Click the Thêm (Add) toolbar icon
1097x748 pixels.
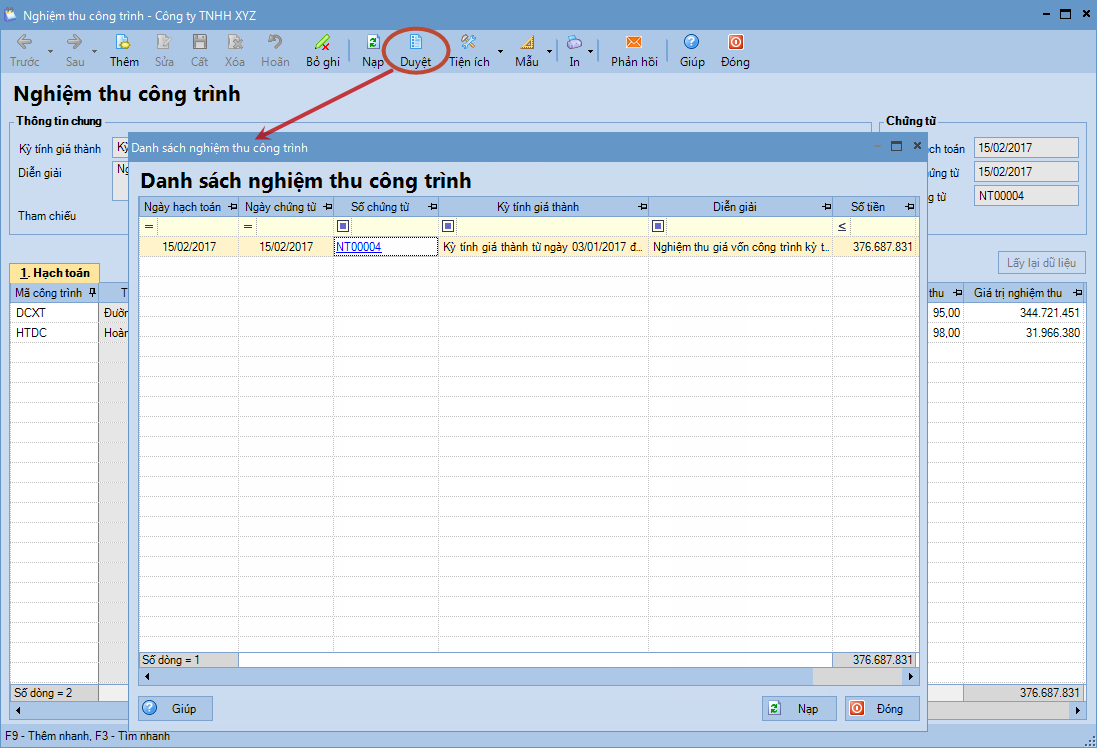124,43
